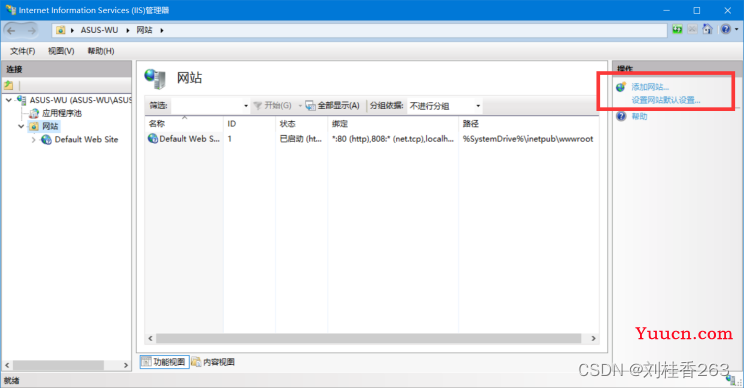
Task: Go back with the navigation arrow
Action: [11, 30]
